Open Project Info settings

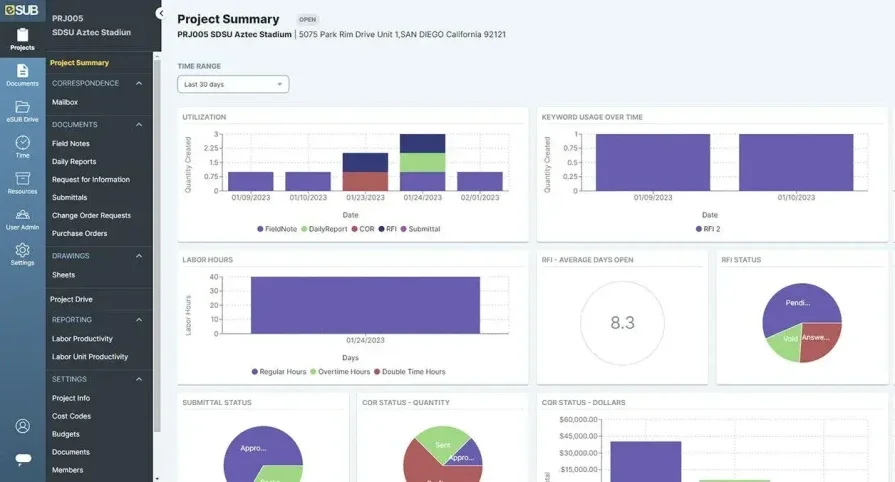pyautogui.click(x=71, y=398)
